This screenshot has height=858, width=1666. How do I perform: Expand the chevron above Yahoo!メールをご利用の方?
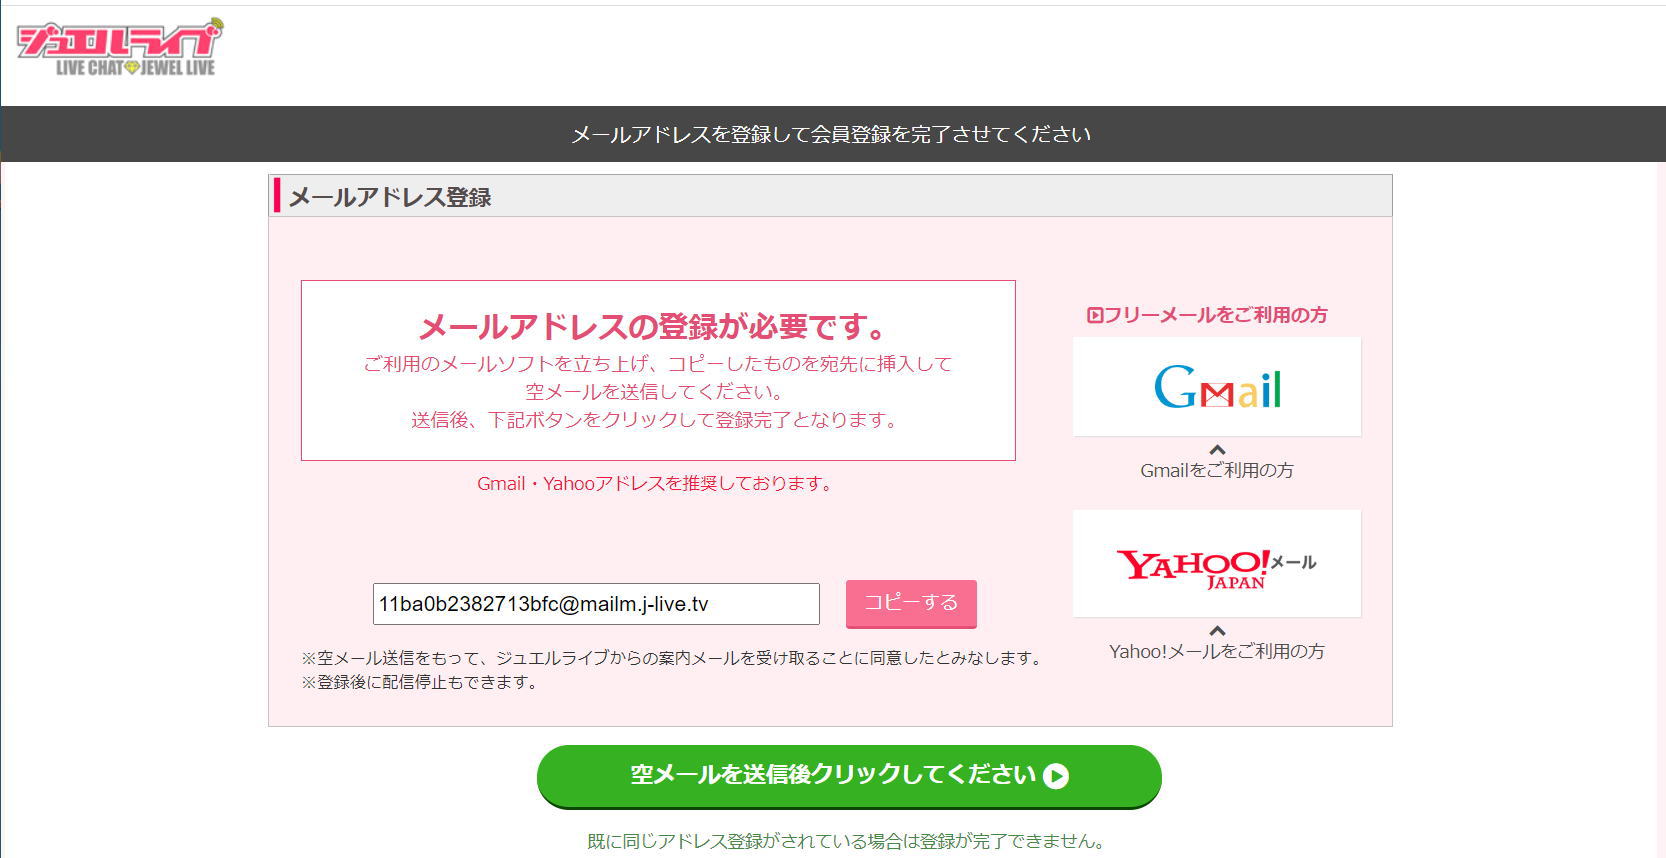click(x=1217, y=631)
